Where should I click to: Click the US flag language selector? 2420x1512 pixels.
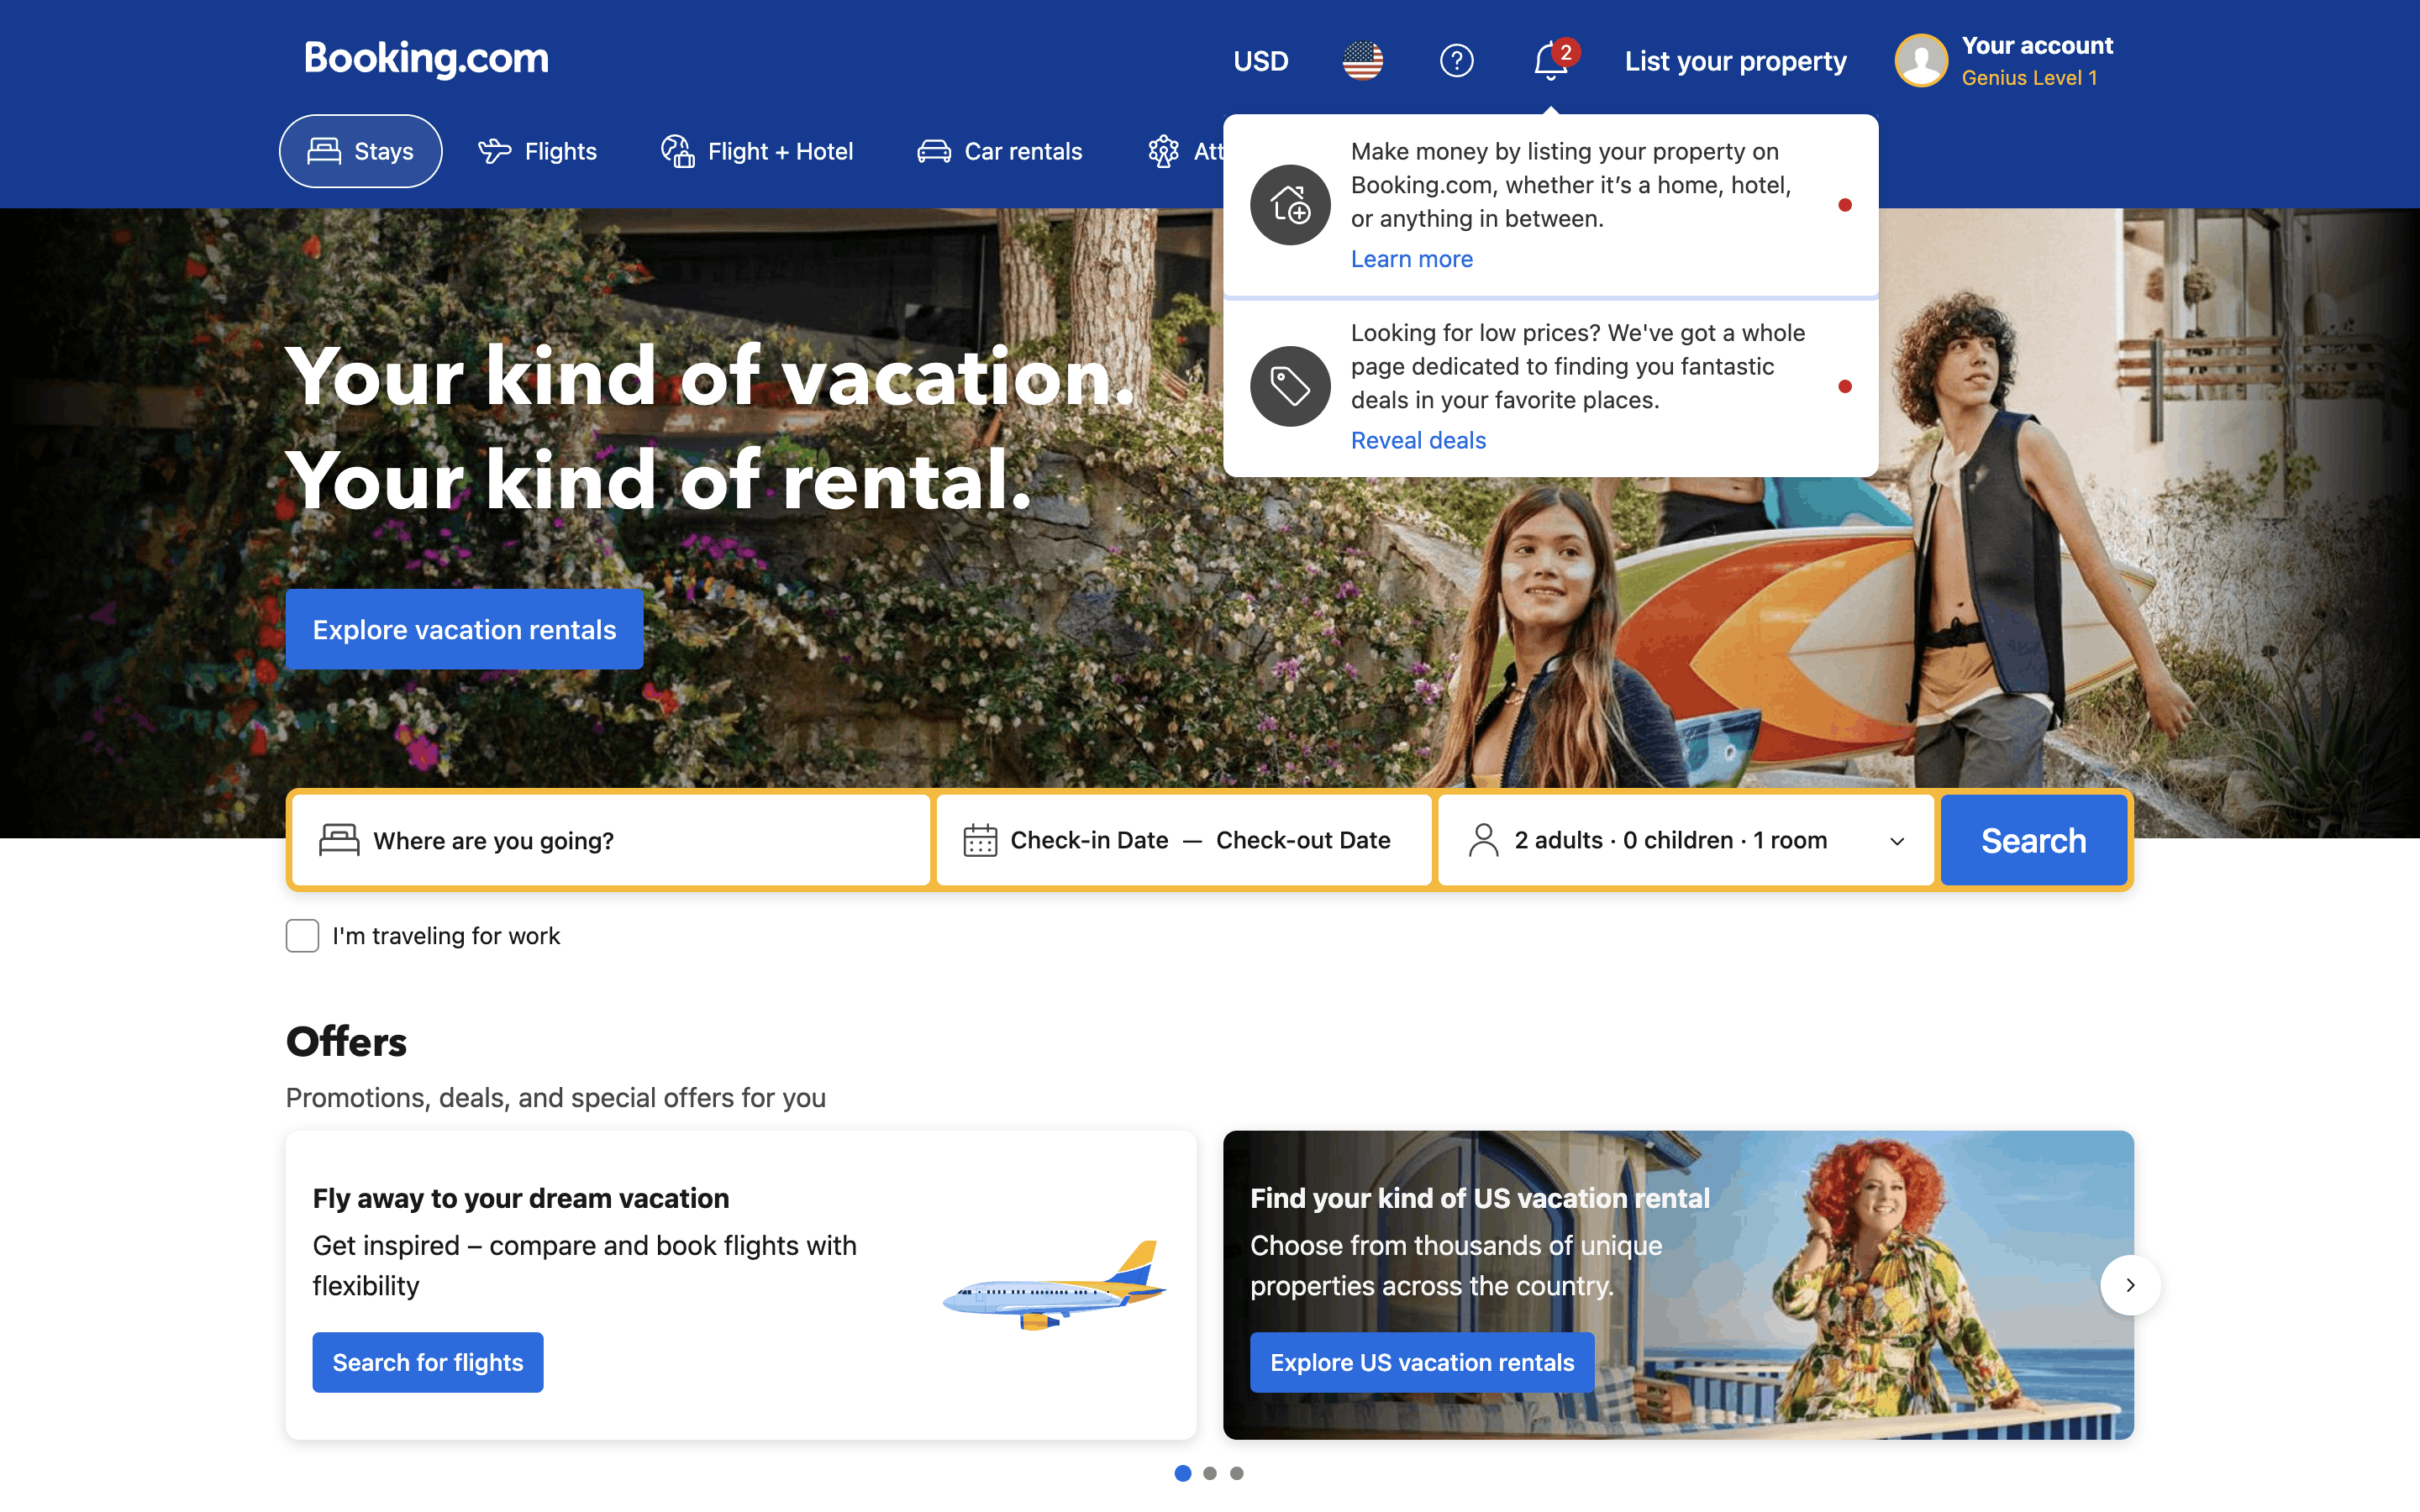pos(1361,60)
